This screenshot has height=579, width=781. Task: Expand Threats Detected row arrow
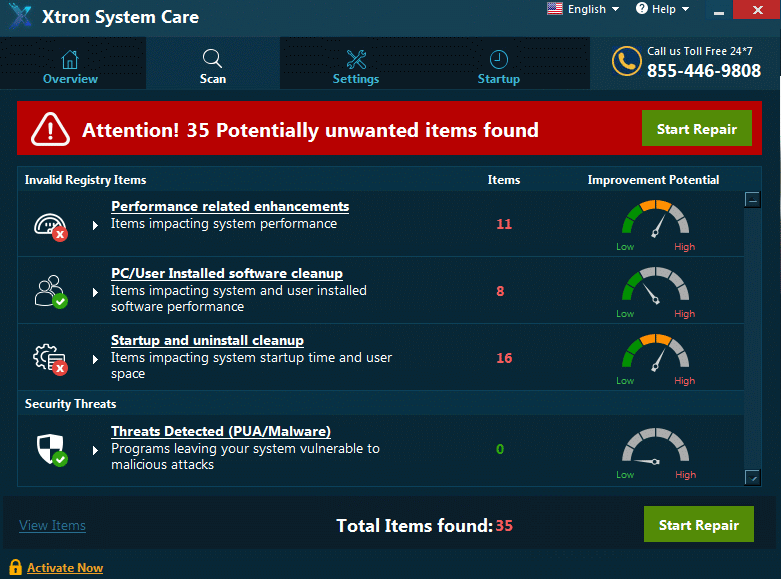tap(96, 449)
